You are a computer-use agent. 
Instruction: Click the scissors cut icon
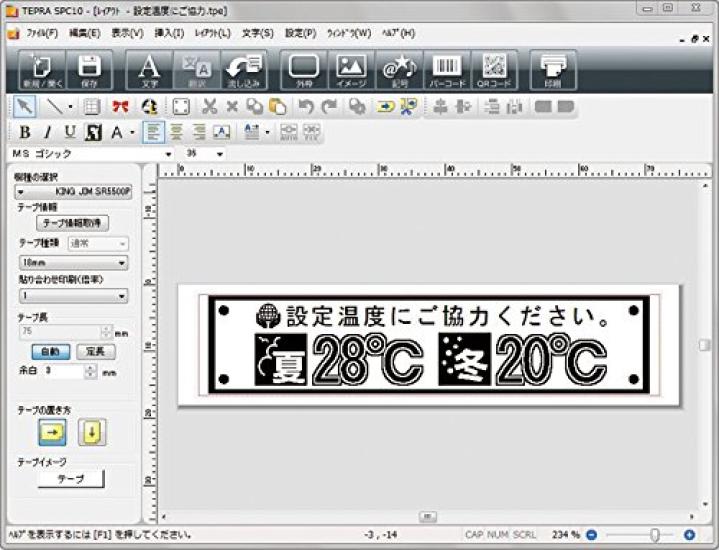point(209,106)
